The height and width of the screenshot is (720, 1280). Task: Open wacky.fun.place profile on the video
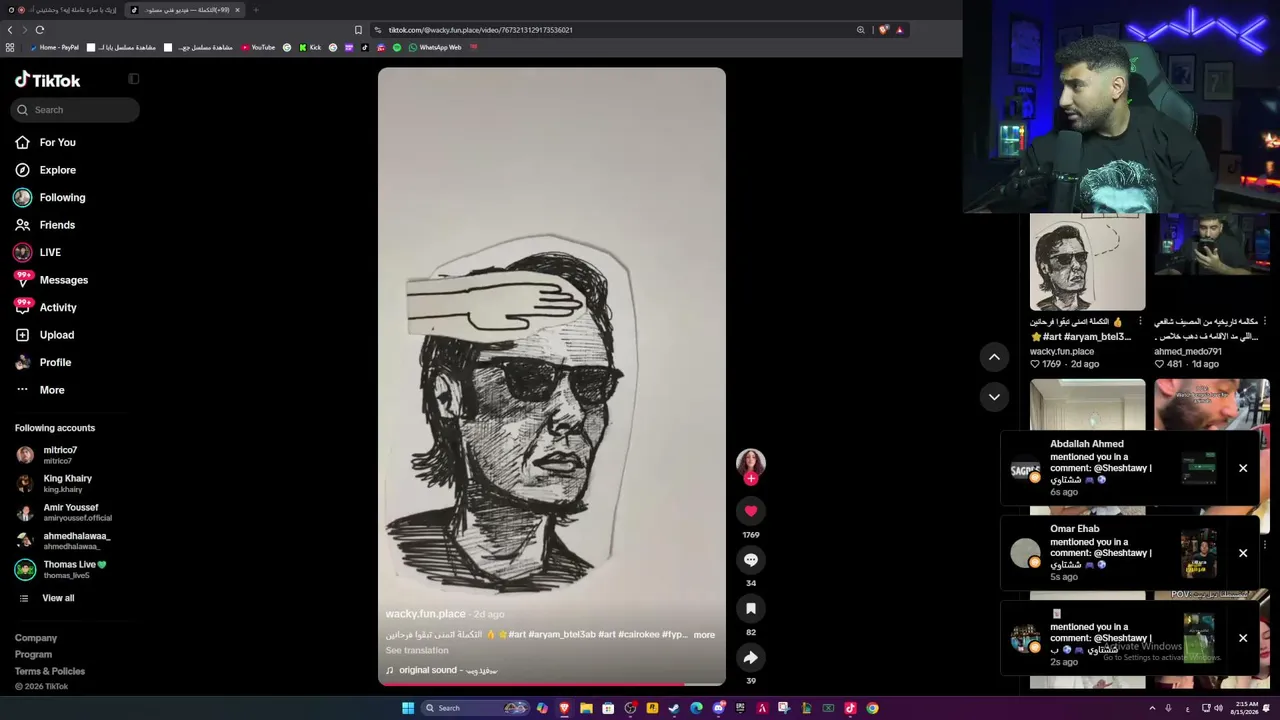click(425, 614)
